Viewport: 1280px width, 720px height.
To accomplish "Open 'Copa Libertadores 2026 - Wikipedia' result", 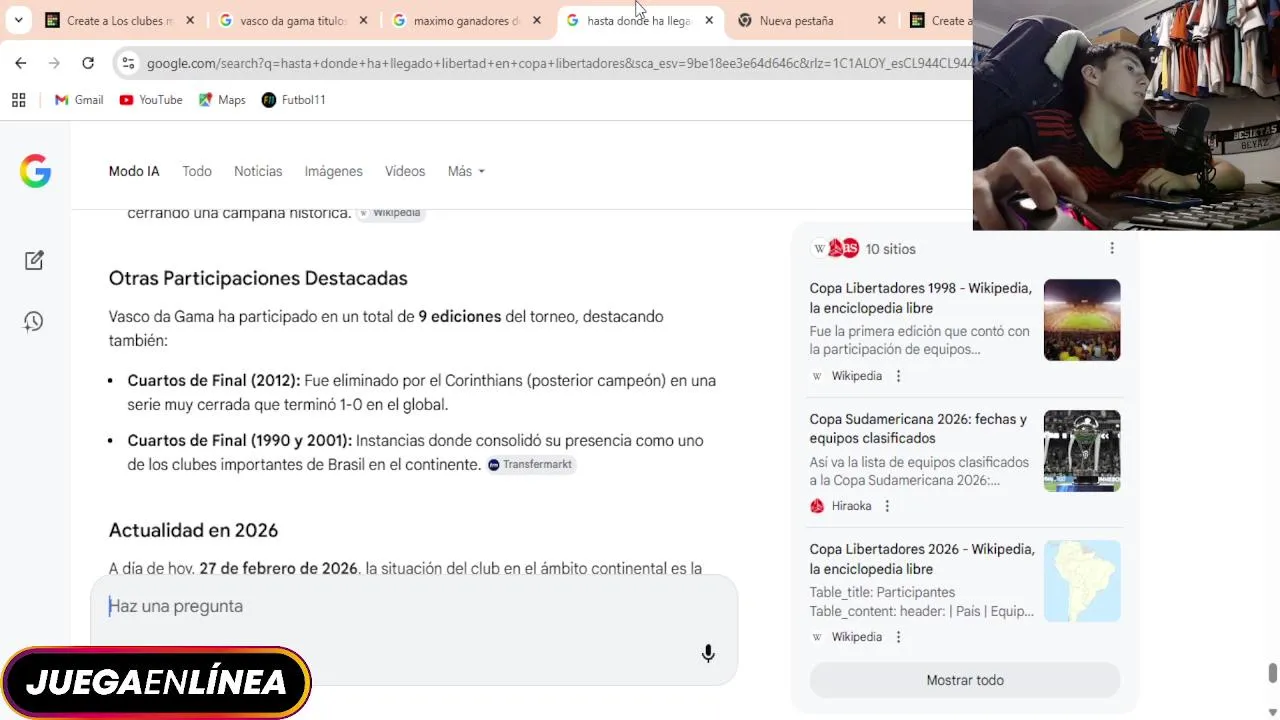I will point(922,559).
